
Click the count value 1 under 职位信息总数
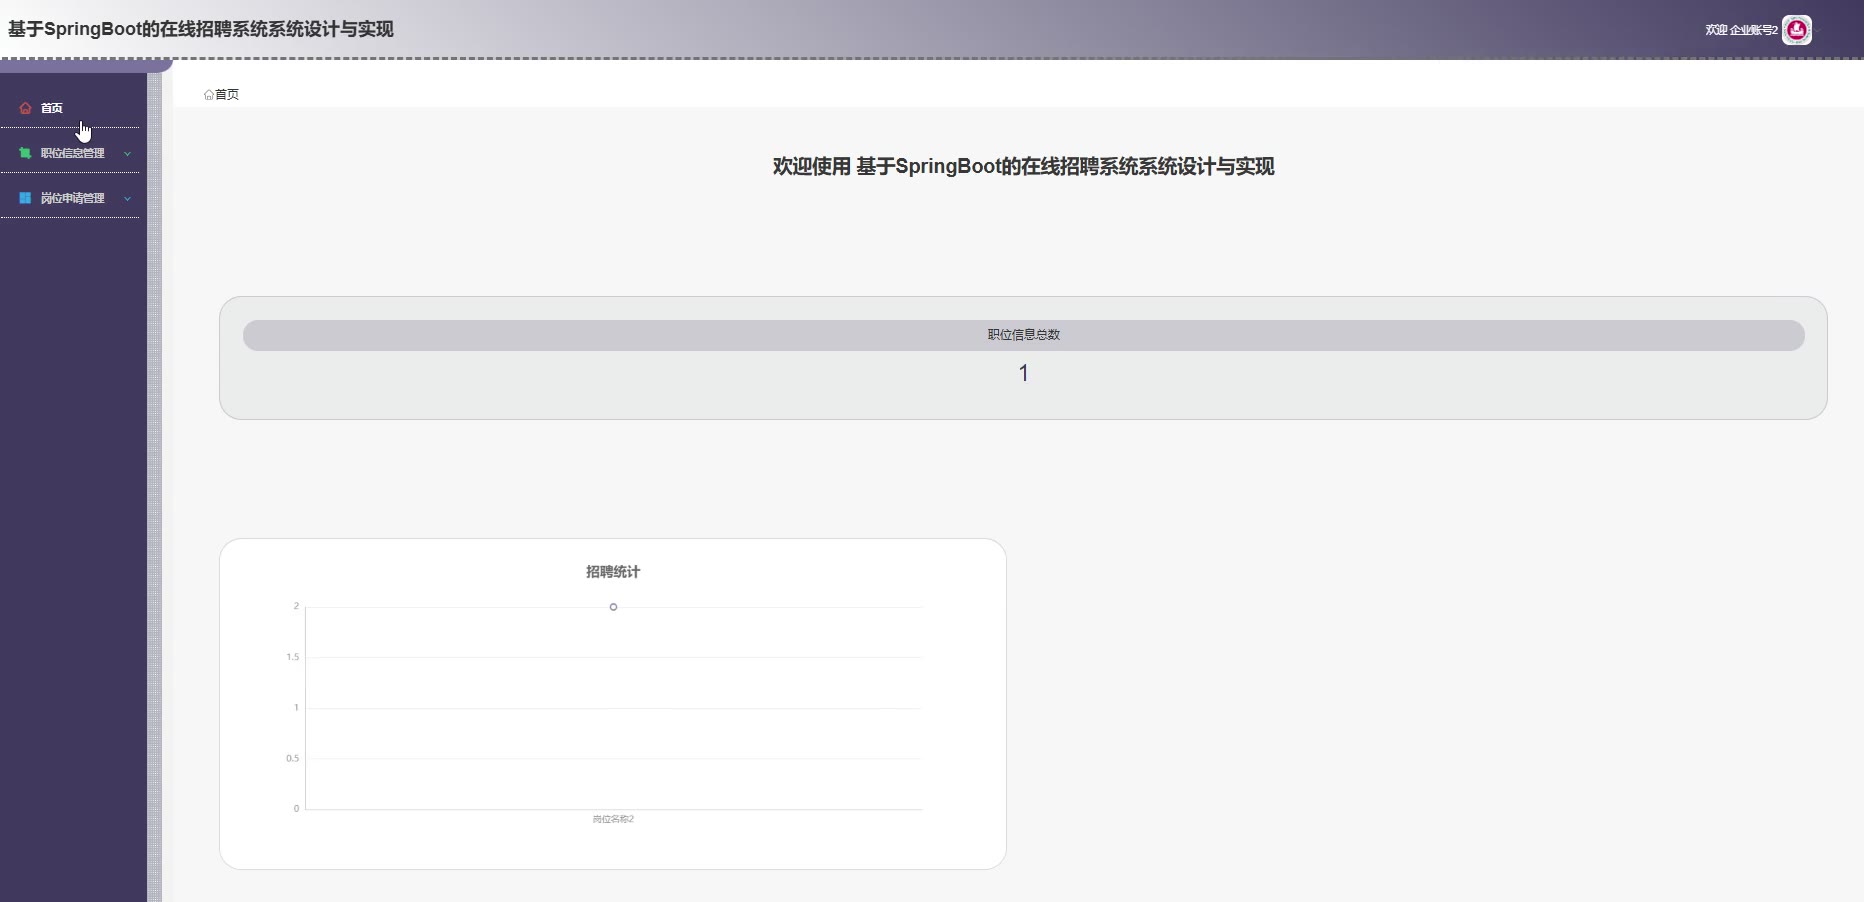1023,373
